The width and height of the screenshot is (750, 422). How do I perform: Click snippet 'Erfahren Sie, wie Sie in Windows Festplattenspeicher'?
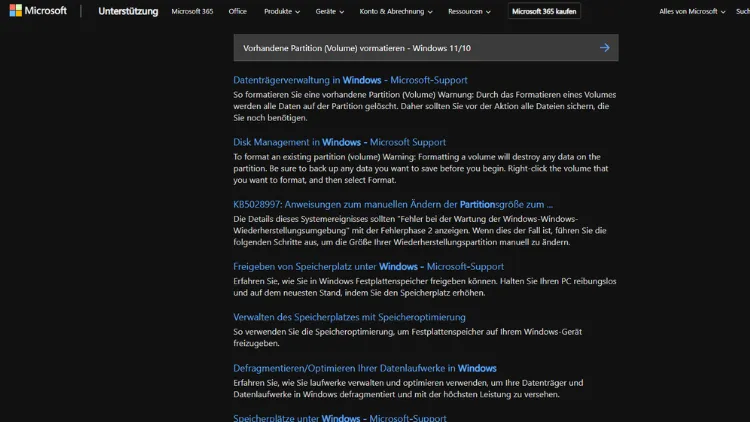pyautogui.click(x=425, y=287)
